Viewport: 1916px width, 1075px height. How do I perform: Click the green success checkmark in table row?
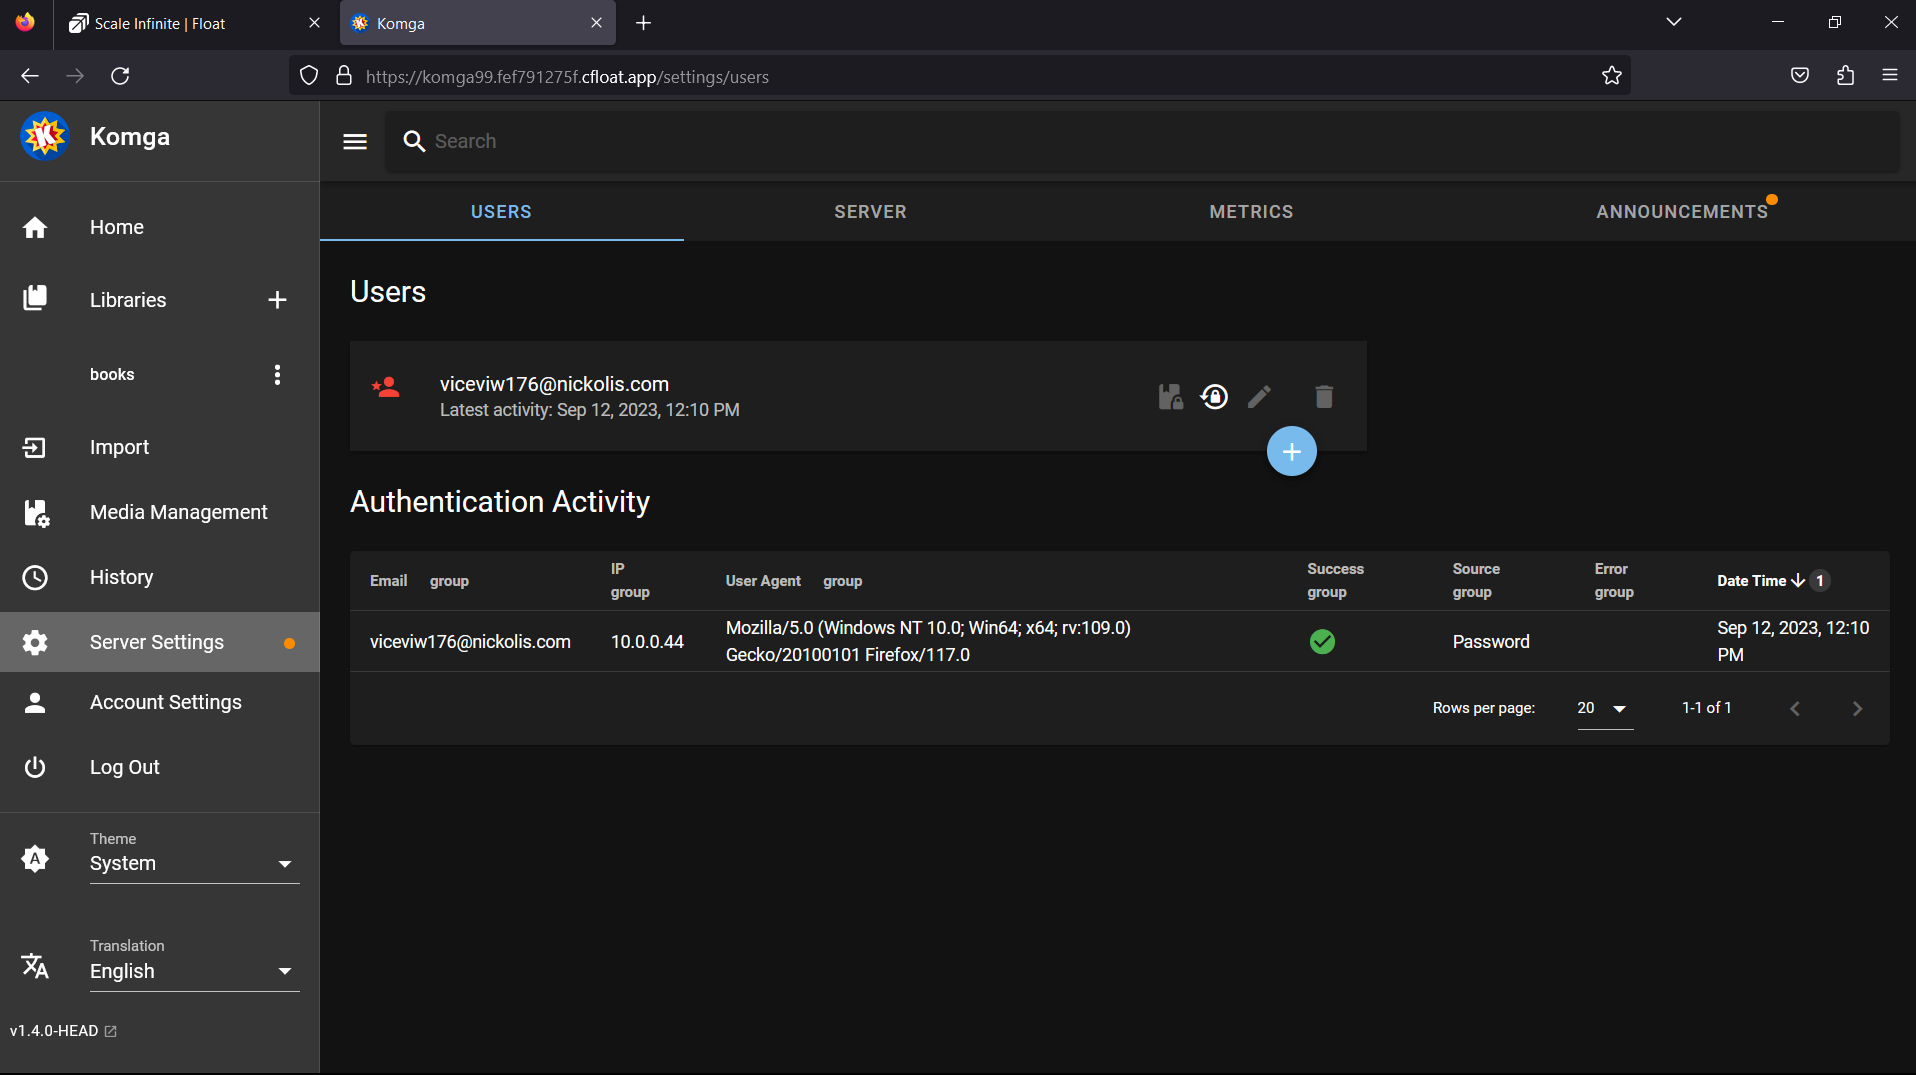click(x=1322, y=642)
